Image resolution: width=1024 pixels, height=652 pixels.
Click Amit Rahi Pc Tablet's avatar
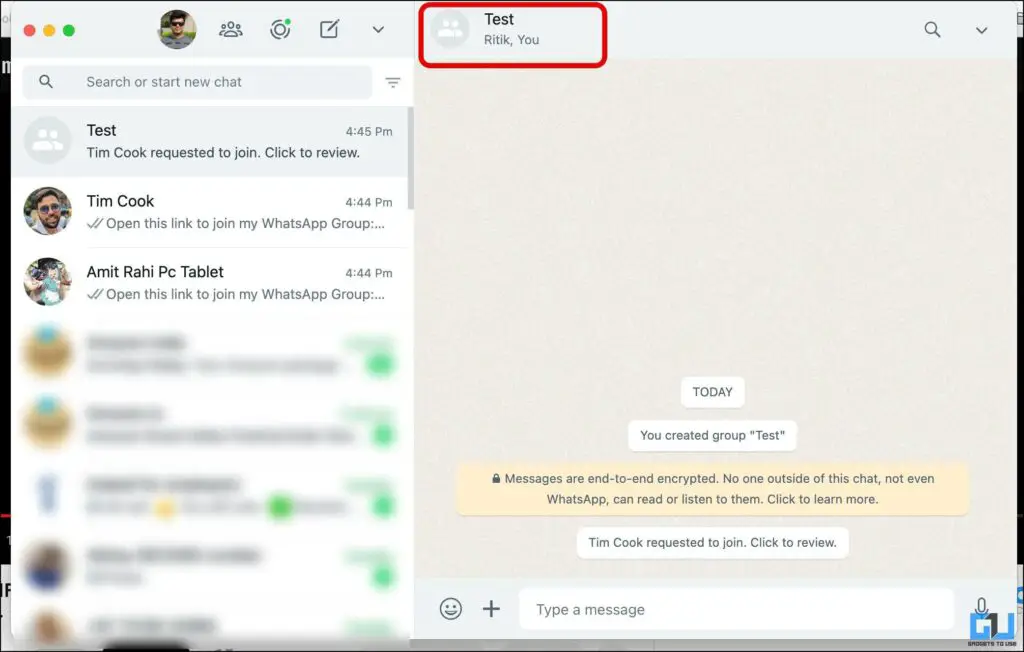(x=48, y=282)
